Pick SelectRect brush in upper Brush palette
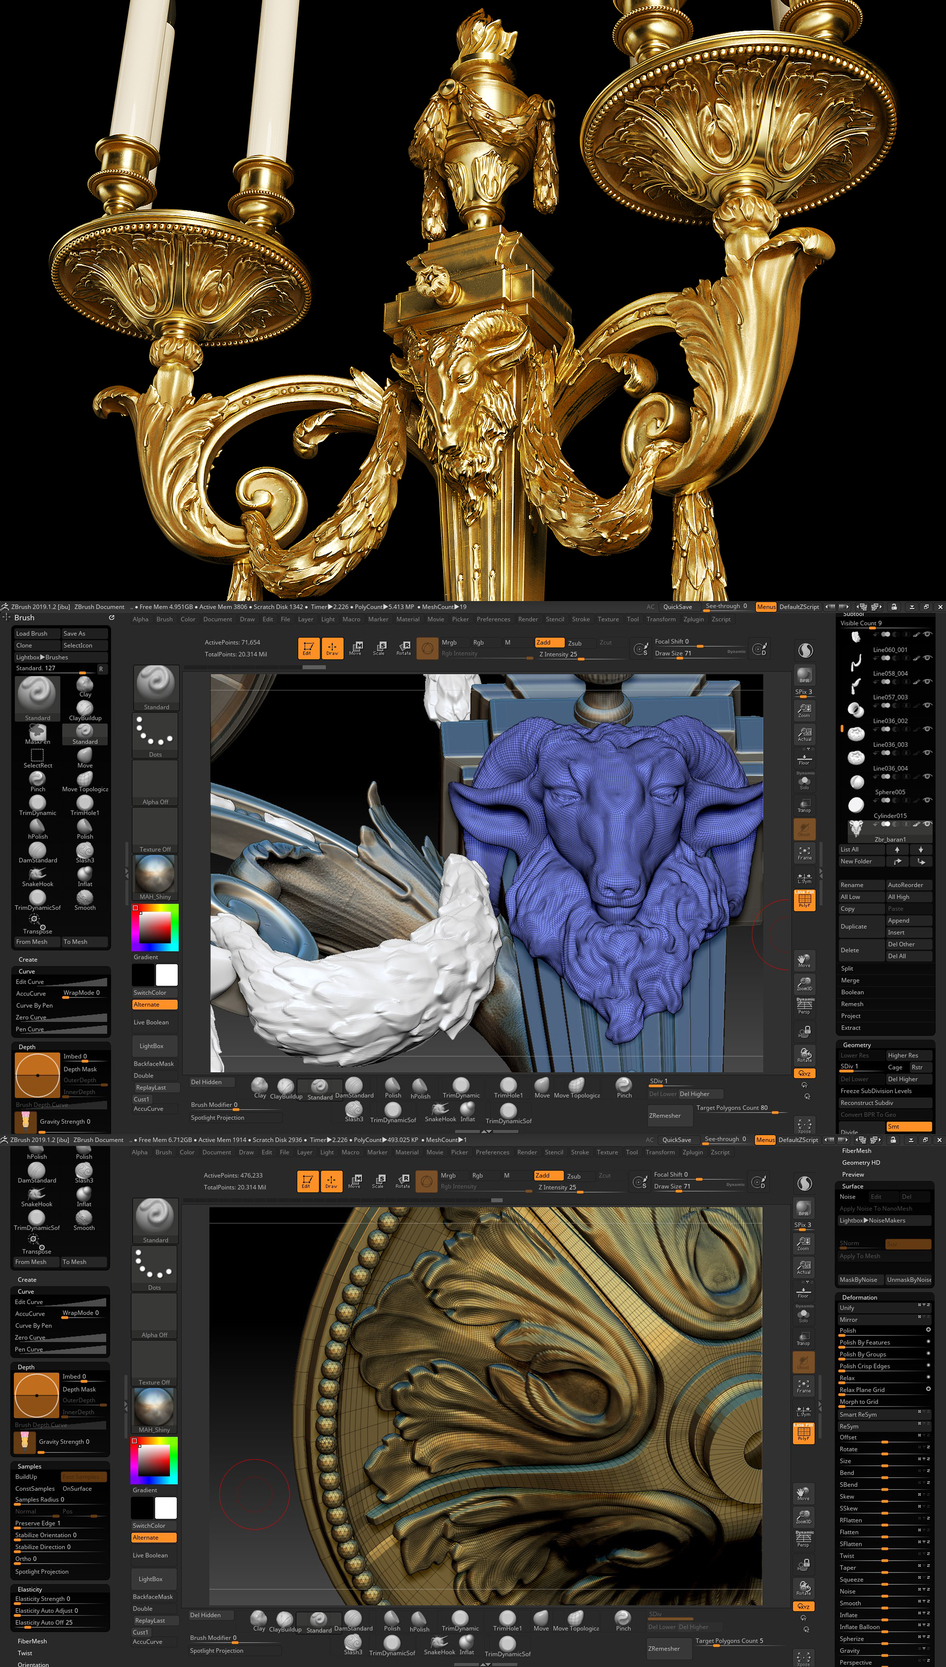This screenshot has height=1667, width=946. pyautogui.click(x=37, y=758)
